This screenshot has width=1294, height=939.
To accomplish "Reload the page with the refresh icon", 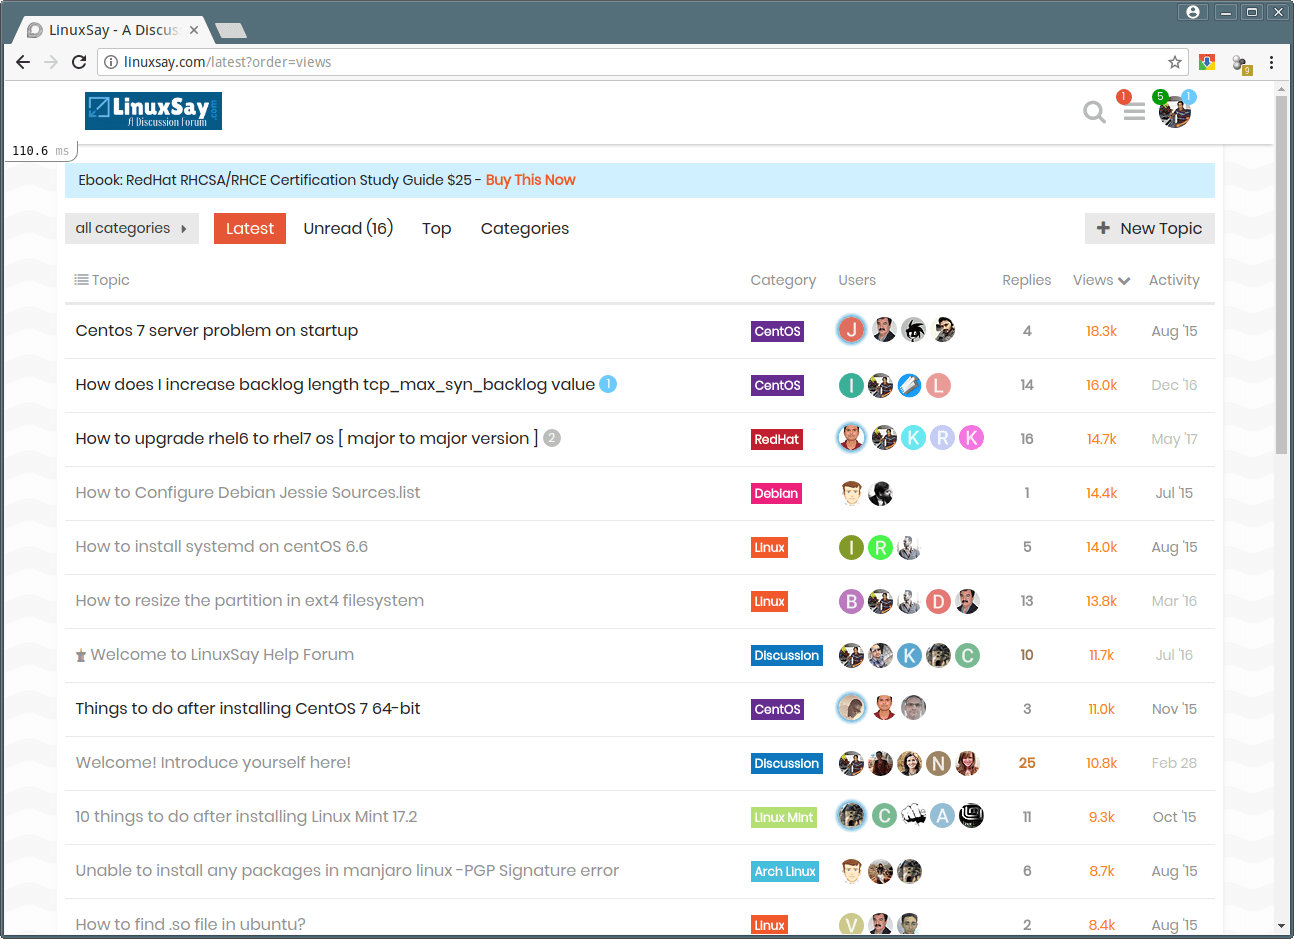I will [79, 62].
